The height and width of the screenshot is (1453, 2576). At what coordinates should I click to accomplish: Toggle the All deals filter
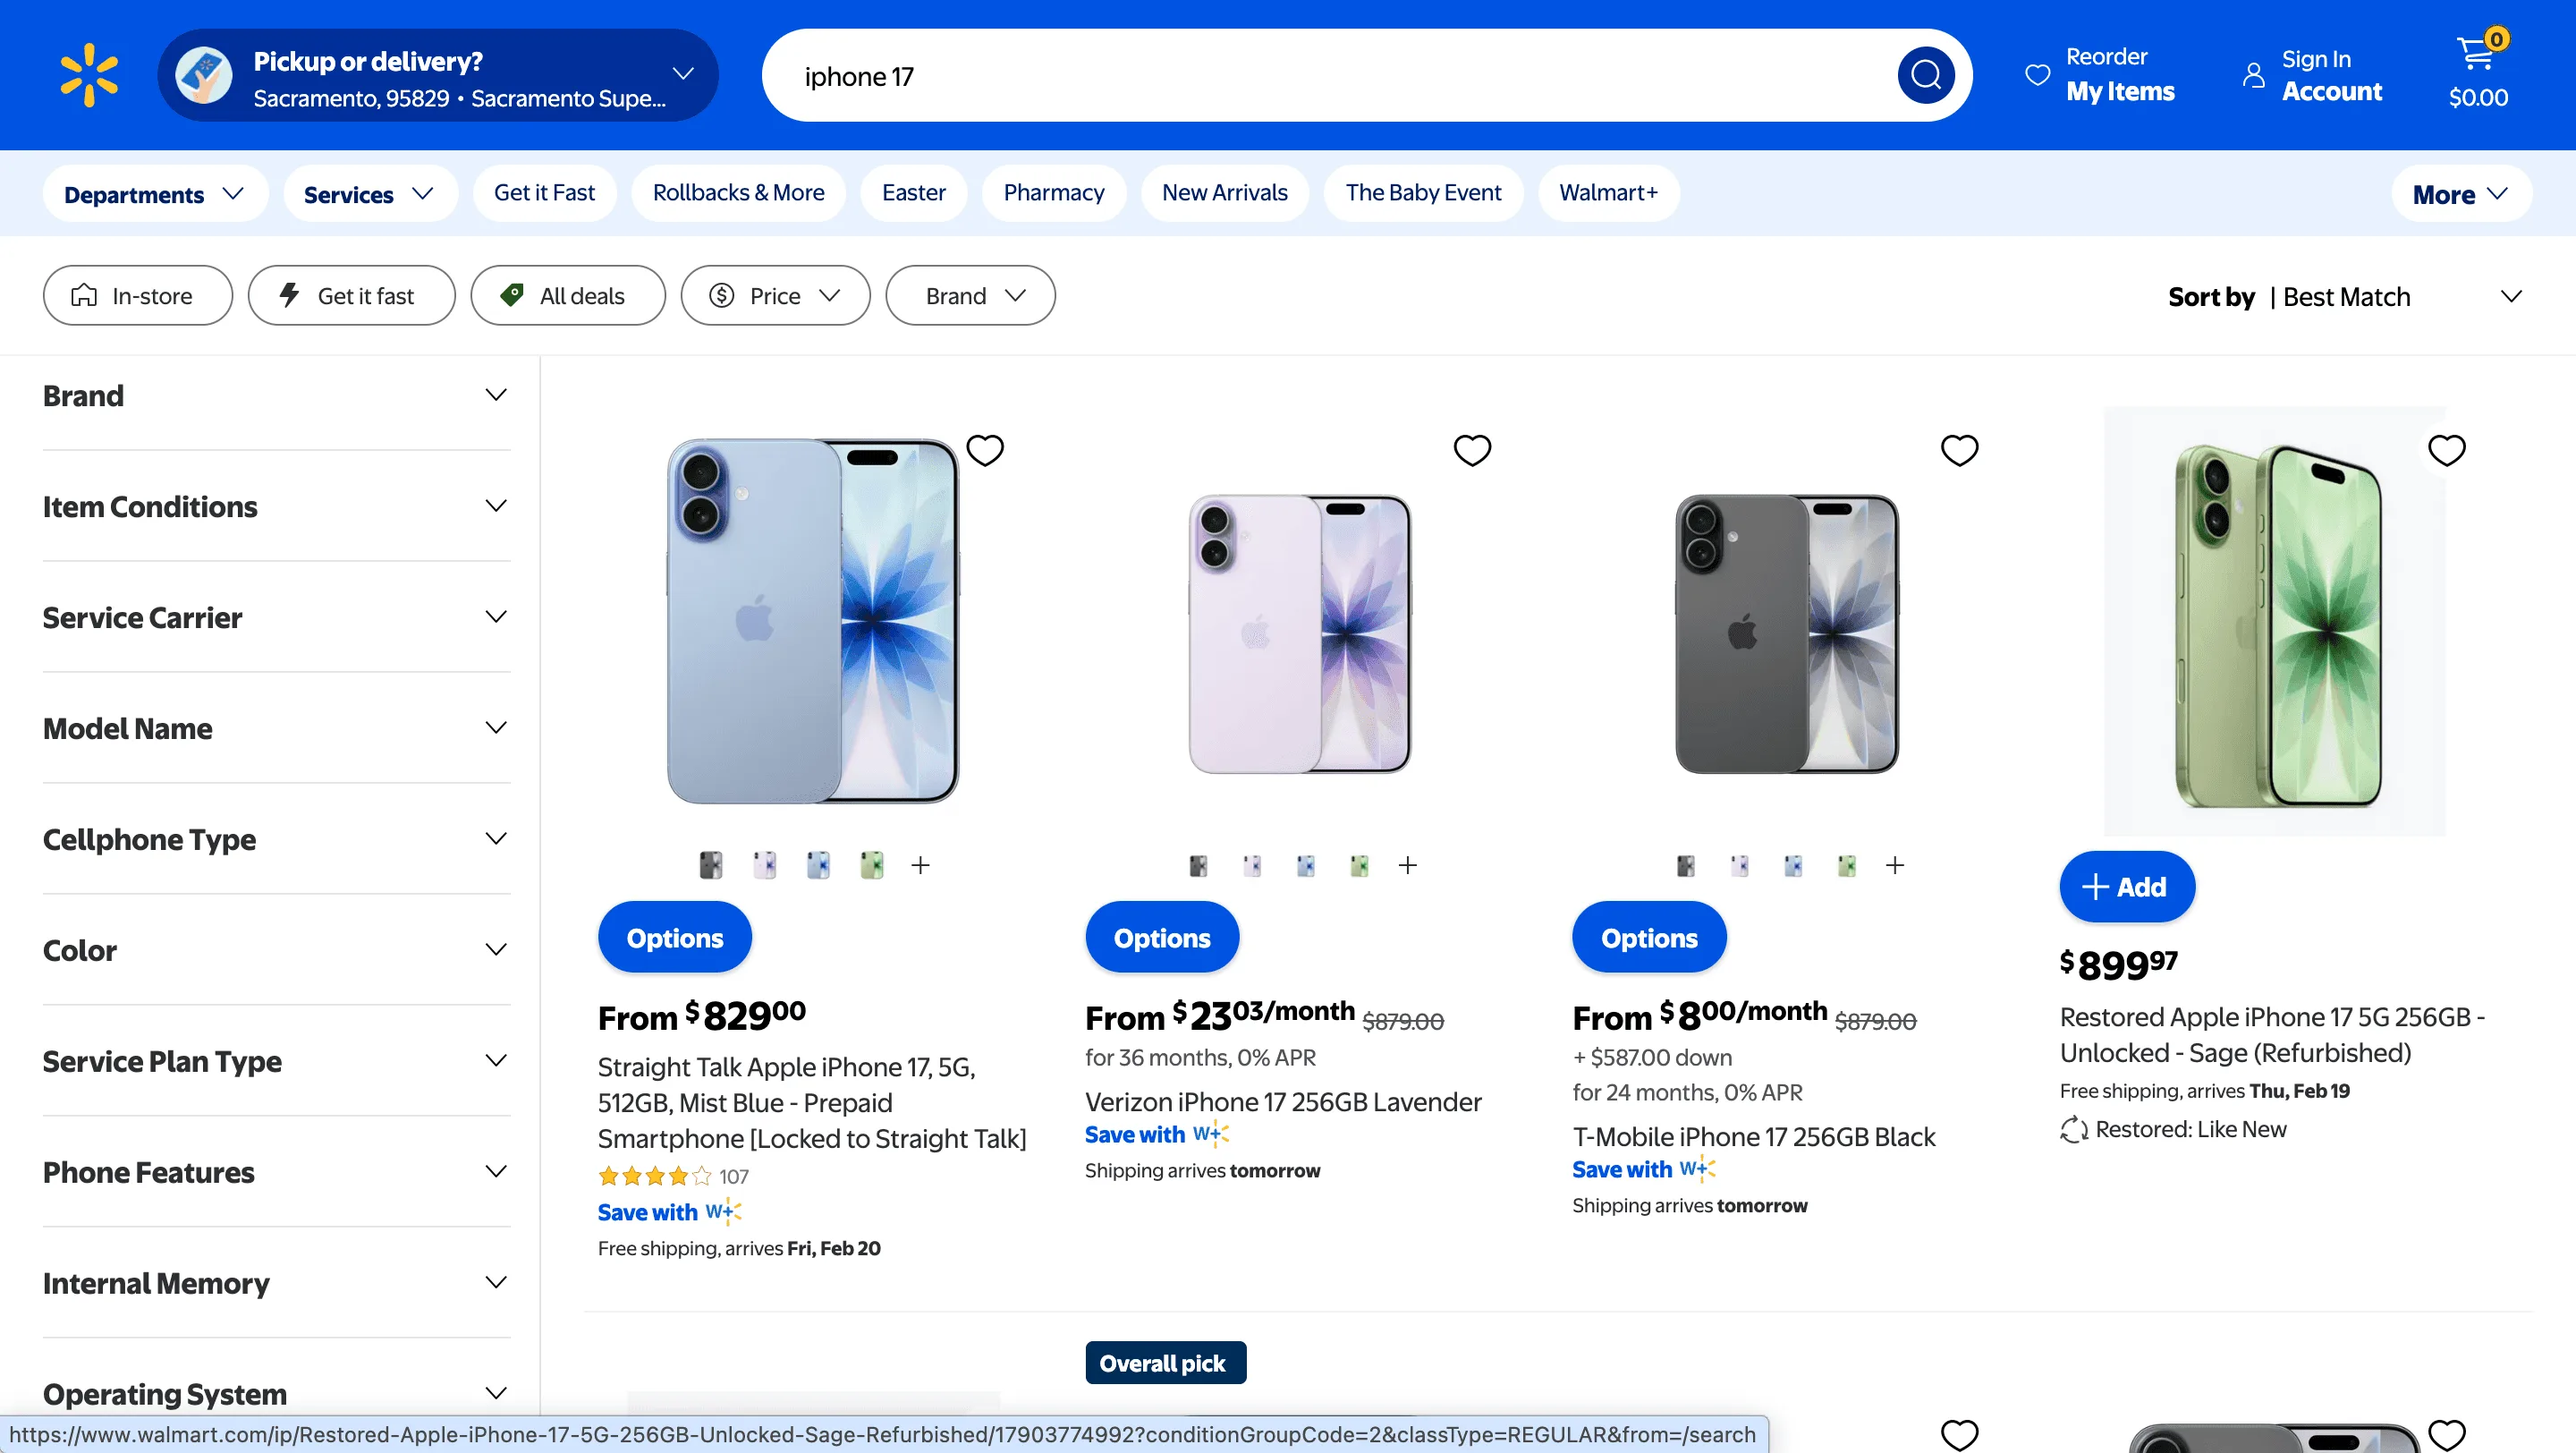pos(567,295)
